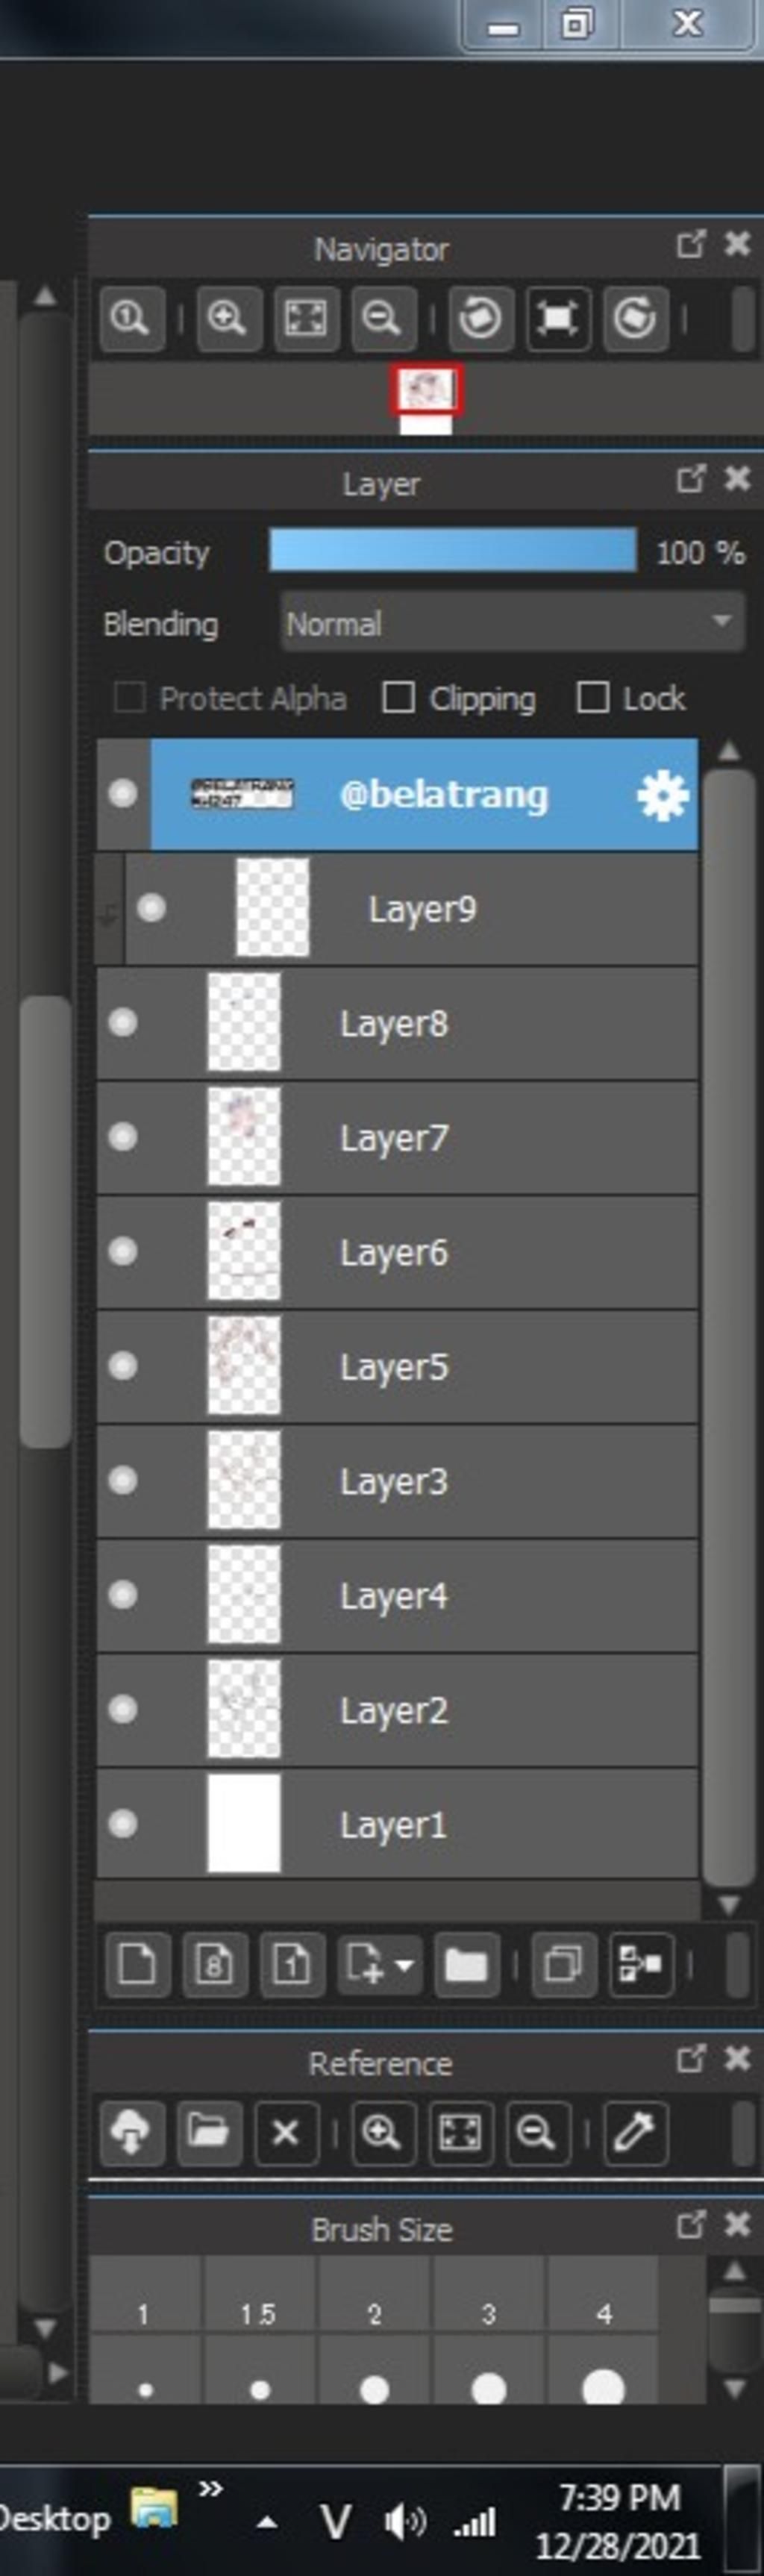Show hidden system tray icons arrow

pyautogui.click(x=266, y=2521)
